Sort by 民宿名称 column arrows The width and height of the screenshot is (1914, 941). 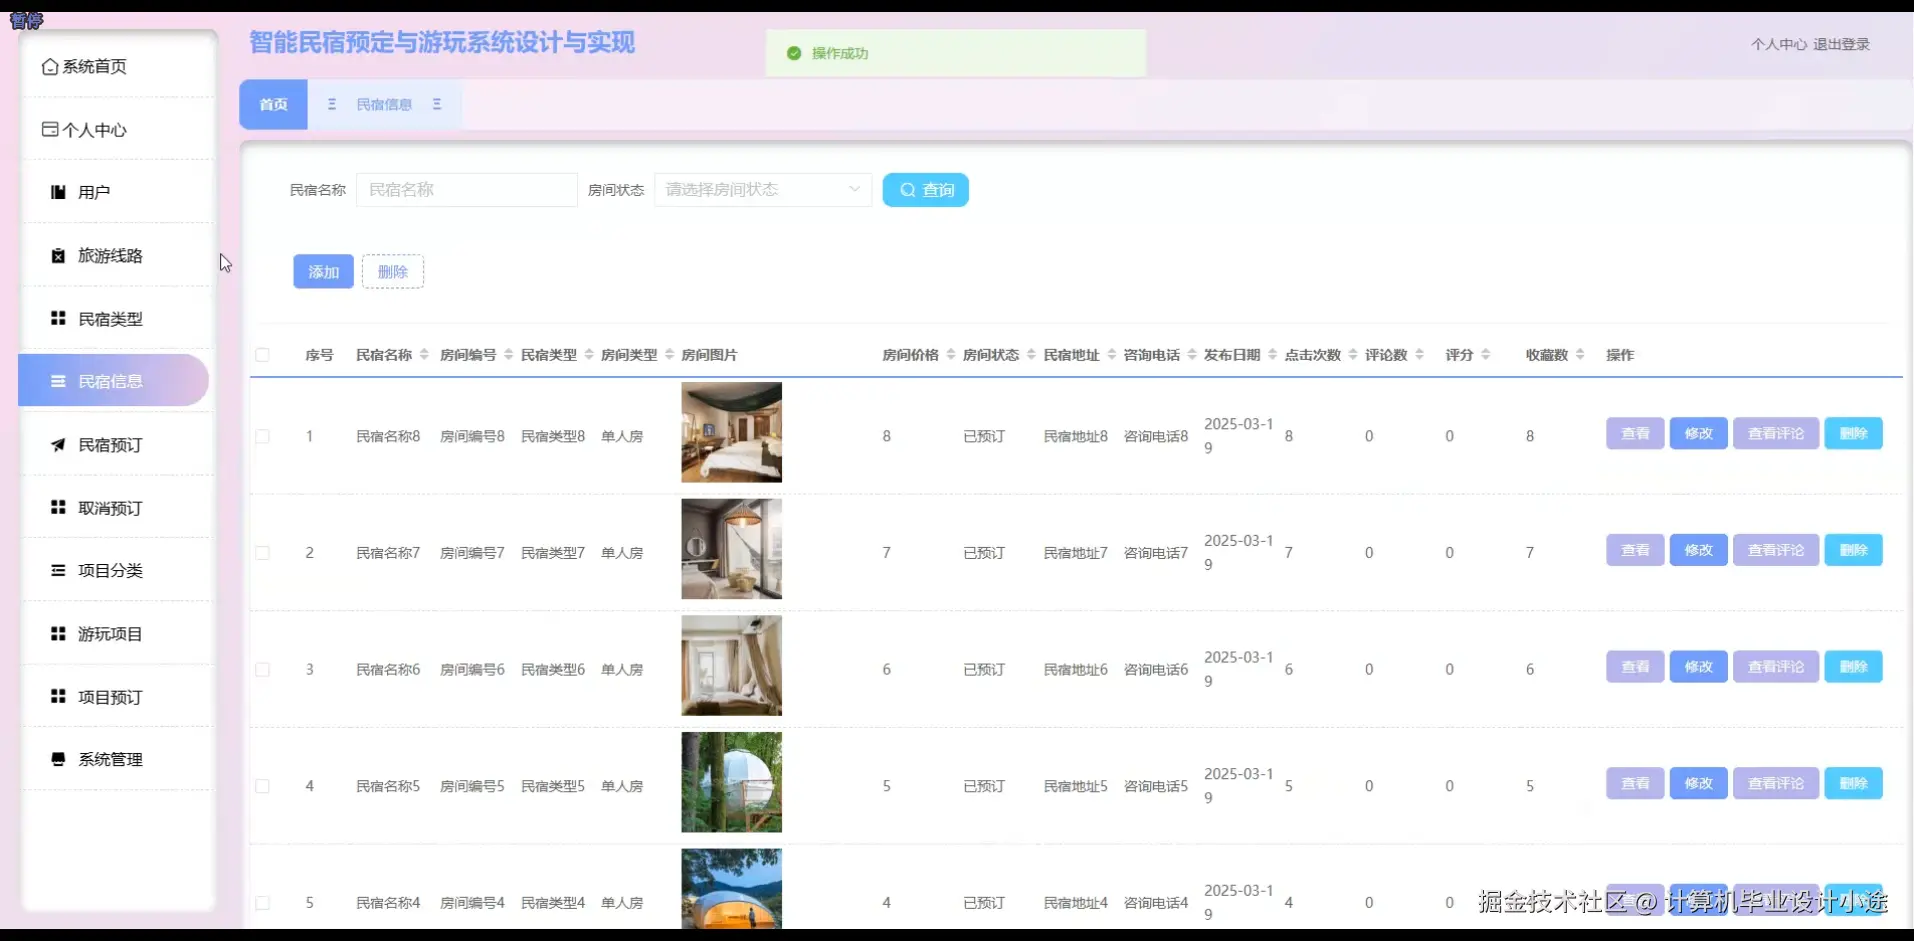(x=424, y=355)
